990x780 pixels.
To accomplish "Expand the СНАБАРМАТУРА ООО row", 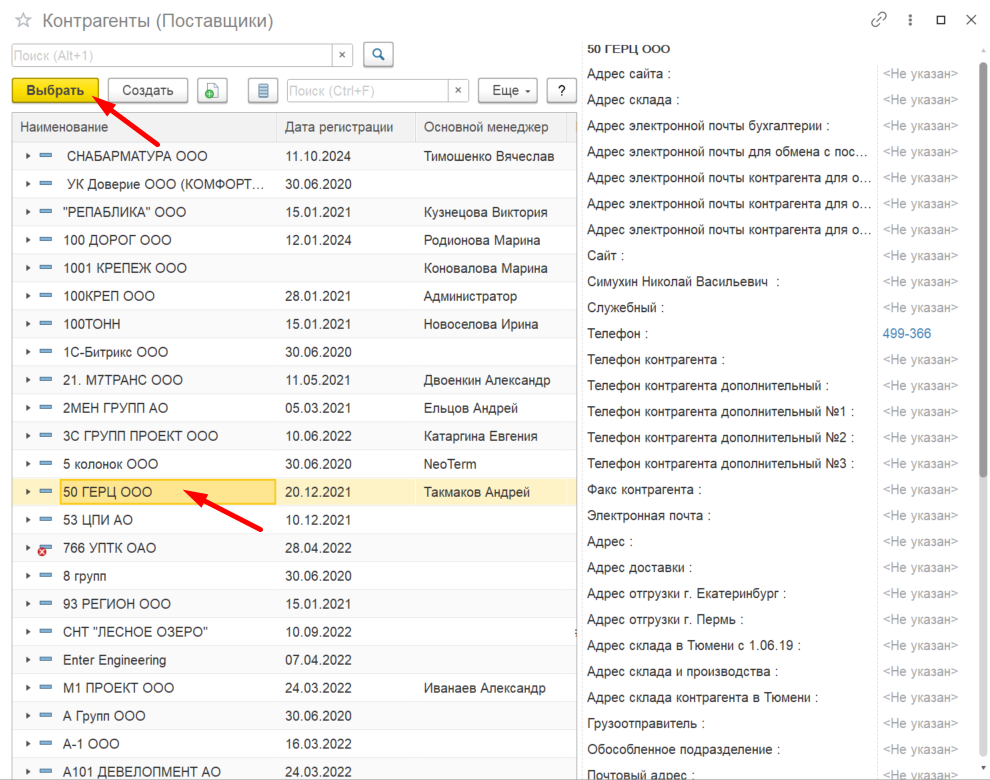I will [x=28, y=155].
